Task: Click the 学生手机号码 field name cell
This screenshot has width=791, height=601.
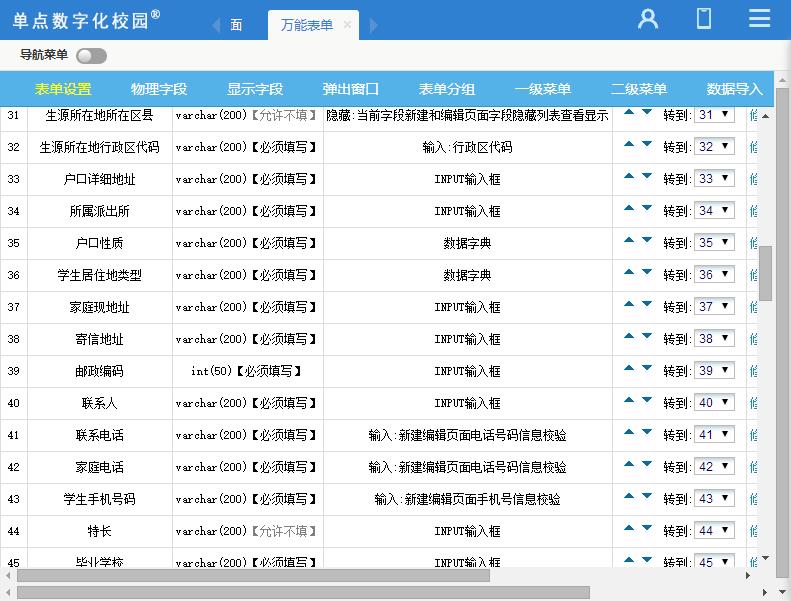Action: [x=99, y=499]
